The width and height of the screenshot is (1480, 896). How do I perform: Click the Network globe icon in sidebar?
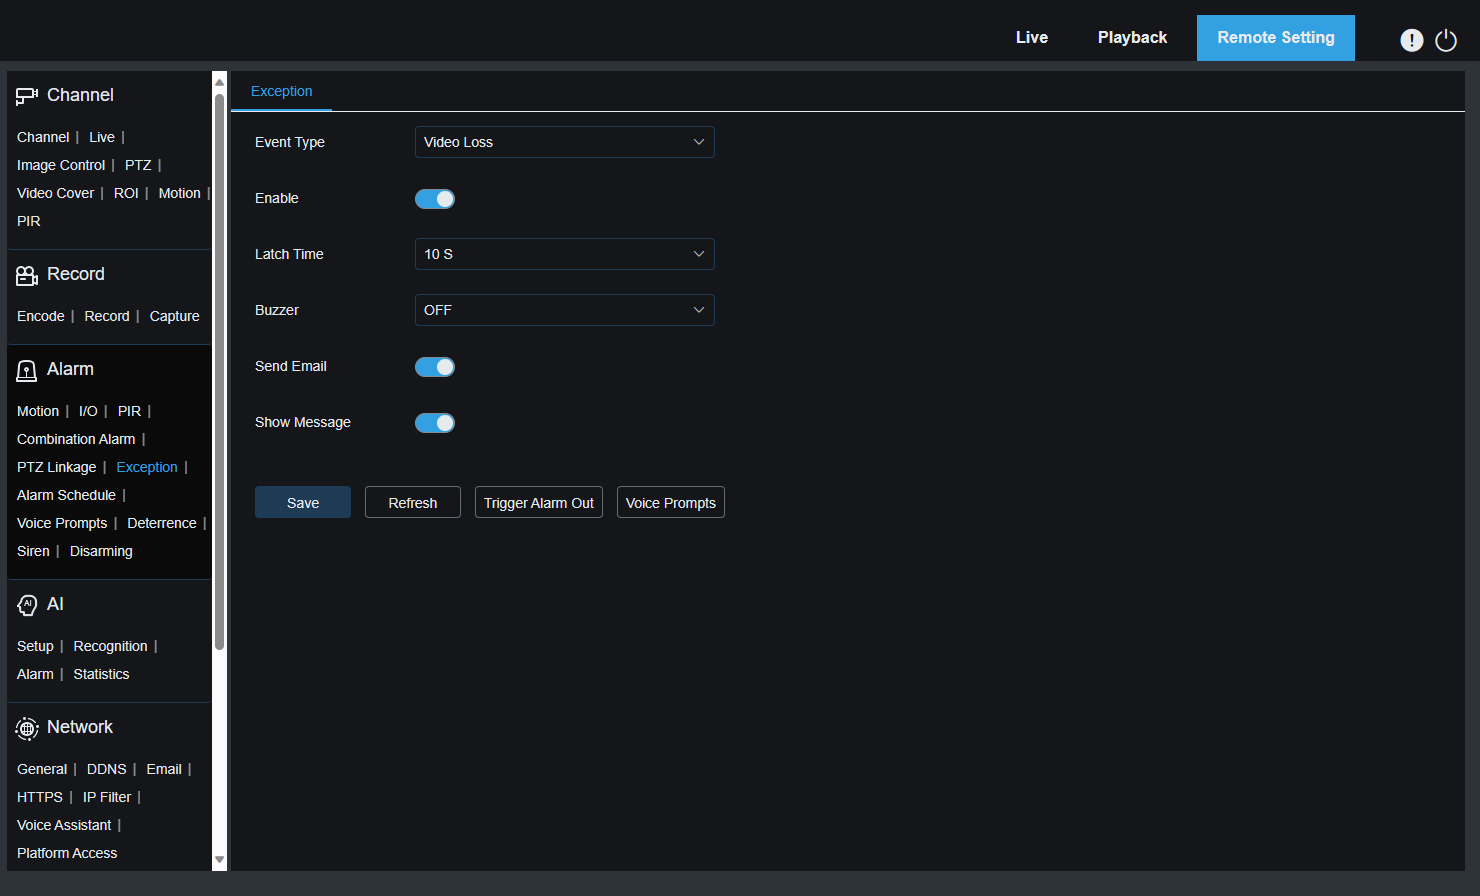pyautogui.click(x=26, y=727)
